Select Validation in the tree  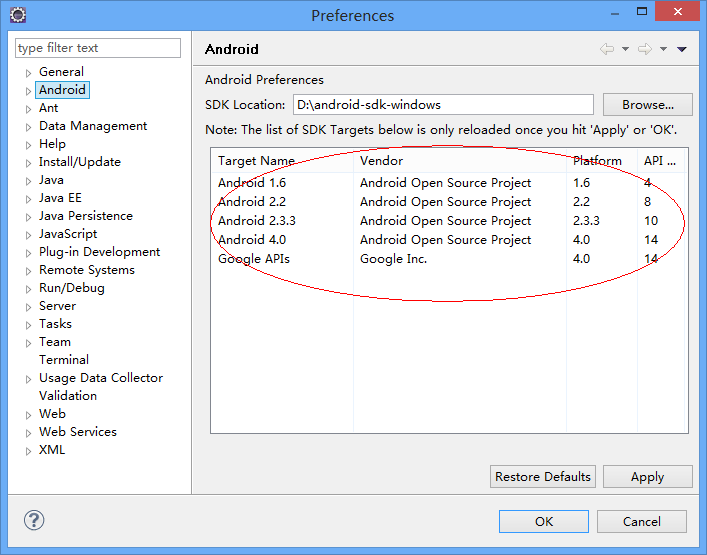(x=68, y=396)
